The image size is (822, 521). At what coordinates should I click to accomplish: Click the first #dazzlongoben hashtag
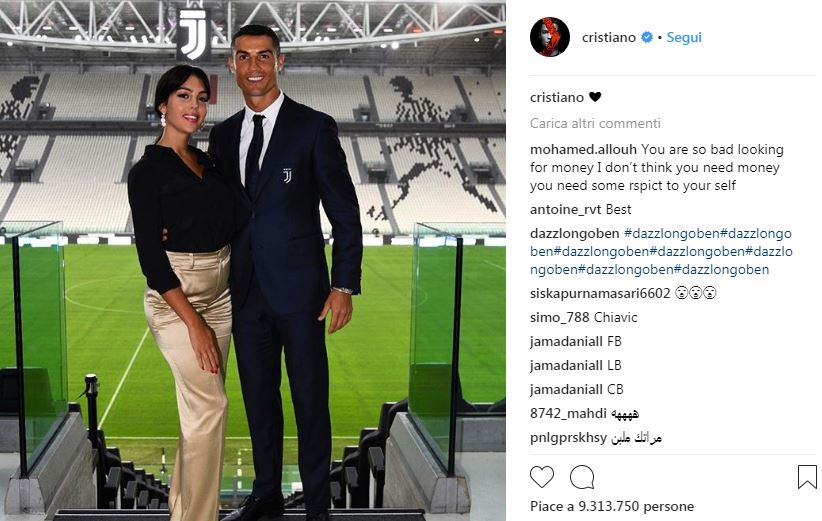tap(672, 233)
